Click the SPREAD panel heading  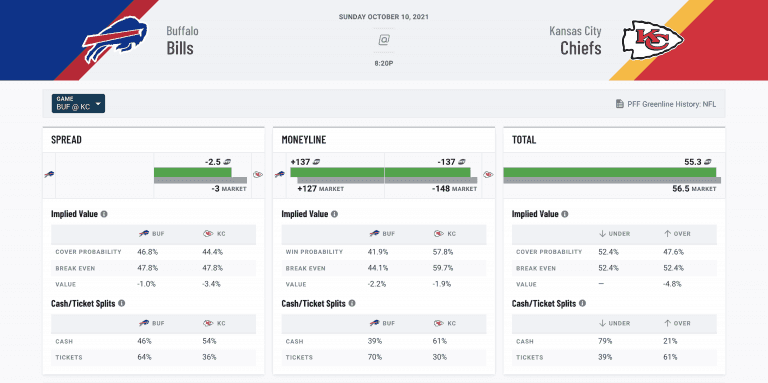click(x=66, y=140)
